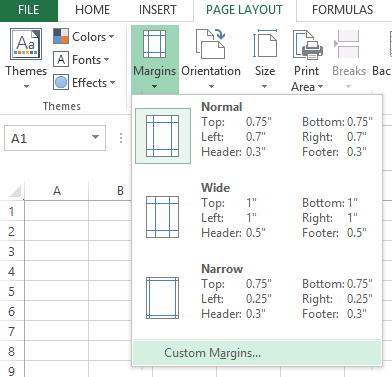Open the Orientation page icon
This screenshot has height=377, width=392.
click(x=210, y=44)
